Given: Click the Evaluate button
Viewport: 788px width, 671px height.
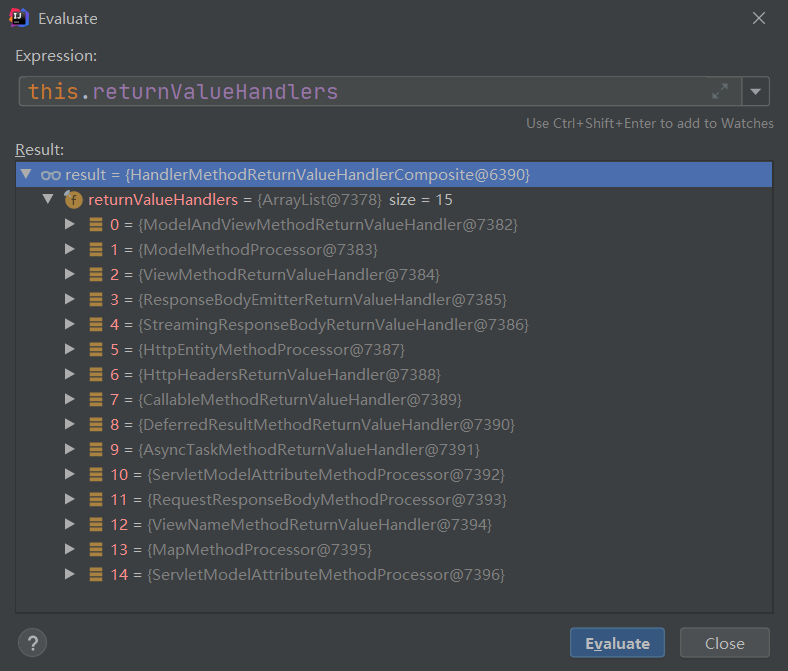Looking at the screenshot, I should (x=617, y=643).
